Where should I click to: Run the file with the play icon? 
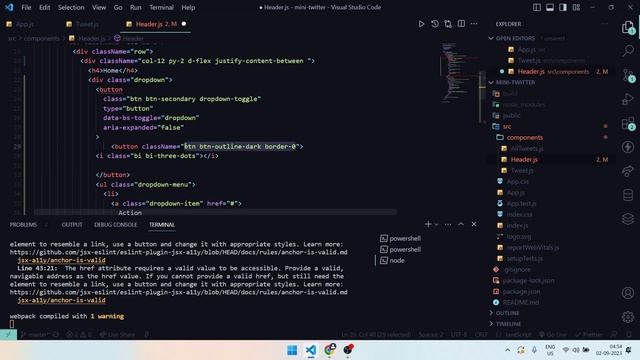[x=421, y=24]
